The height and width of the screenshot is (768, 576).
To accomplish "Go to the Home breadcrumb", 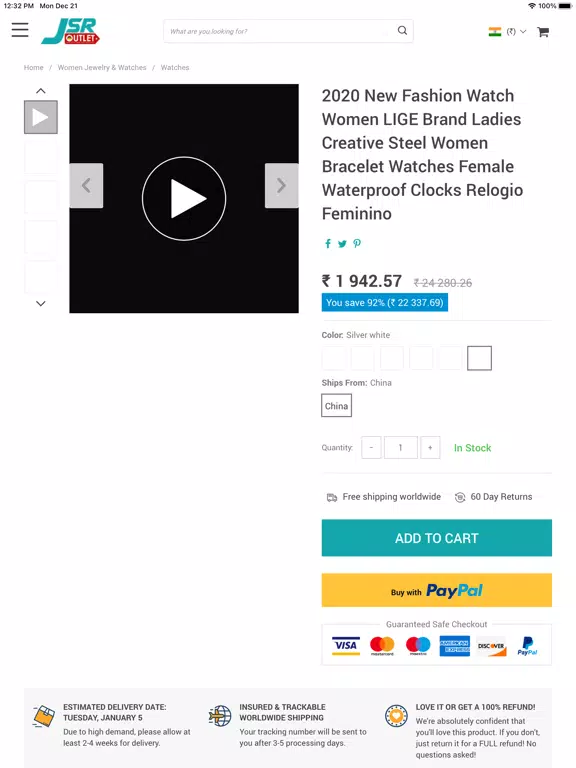I will [33, 68].
